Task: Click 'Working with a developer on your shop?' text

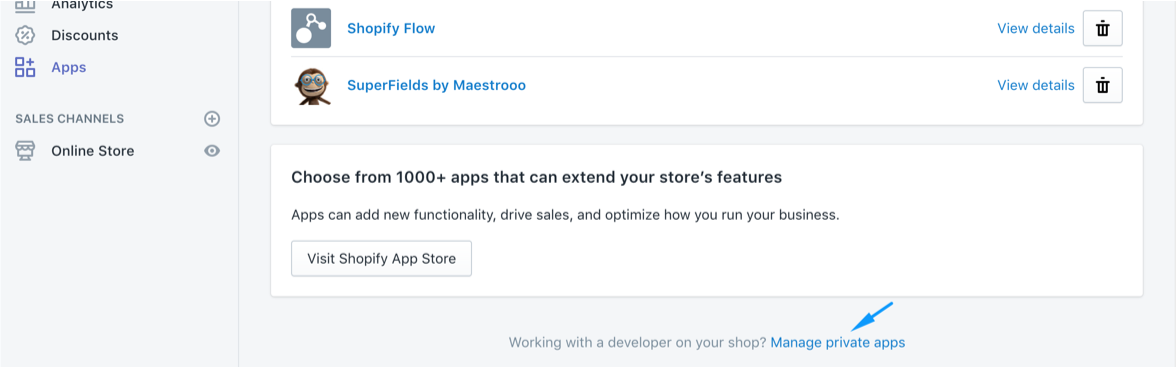Action: 638,342
